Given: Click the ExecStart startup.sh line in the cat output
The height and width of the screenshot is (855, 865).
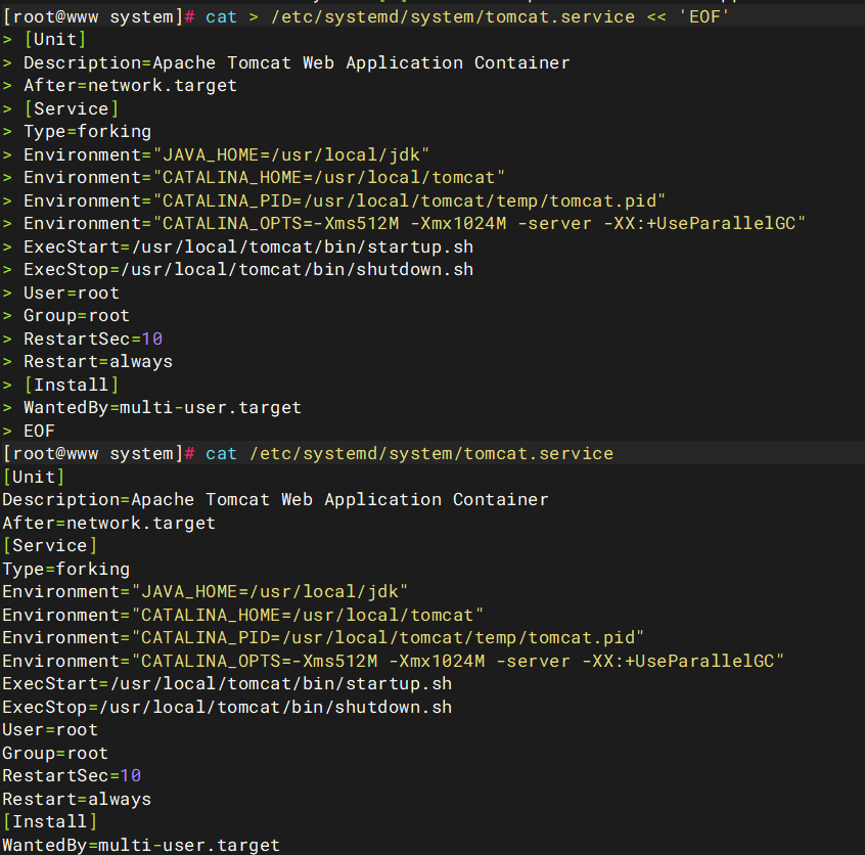Looking at the screenshot, I should click(x=227, y=683).
